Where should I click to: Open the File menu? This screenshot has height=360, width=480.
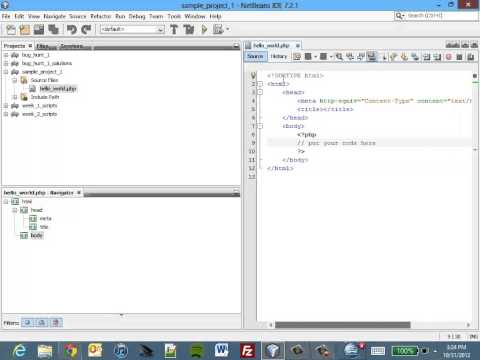coord(6,16)
